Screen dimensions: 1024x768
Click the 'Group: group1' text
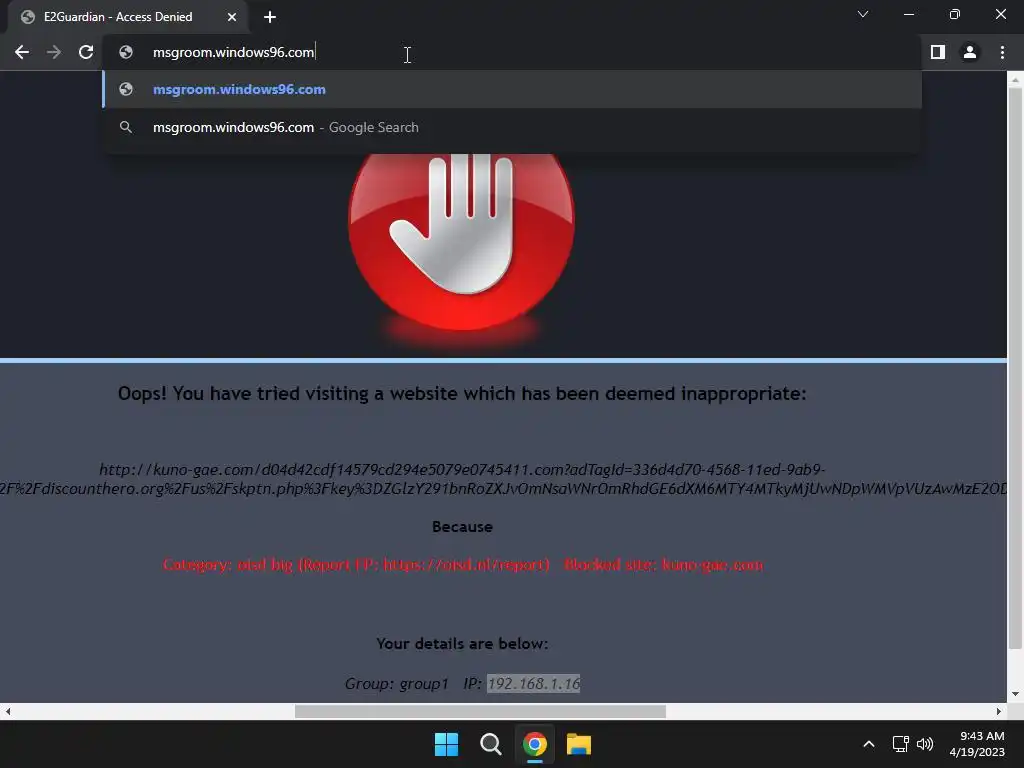396,683
